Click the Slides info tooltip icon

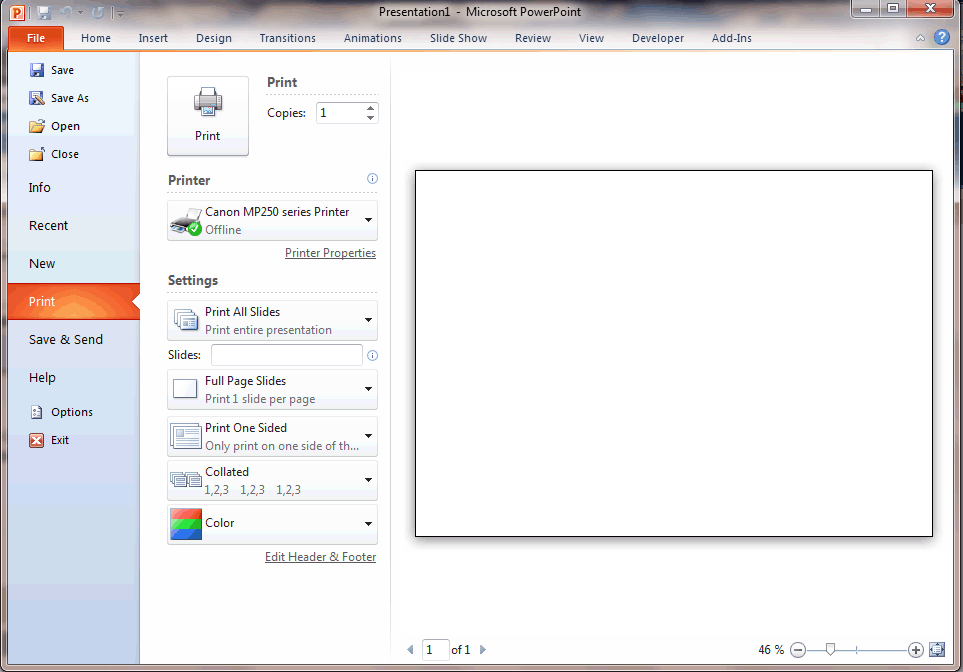(371, 354)
